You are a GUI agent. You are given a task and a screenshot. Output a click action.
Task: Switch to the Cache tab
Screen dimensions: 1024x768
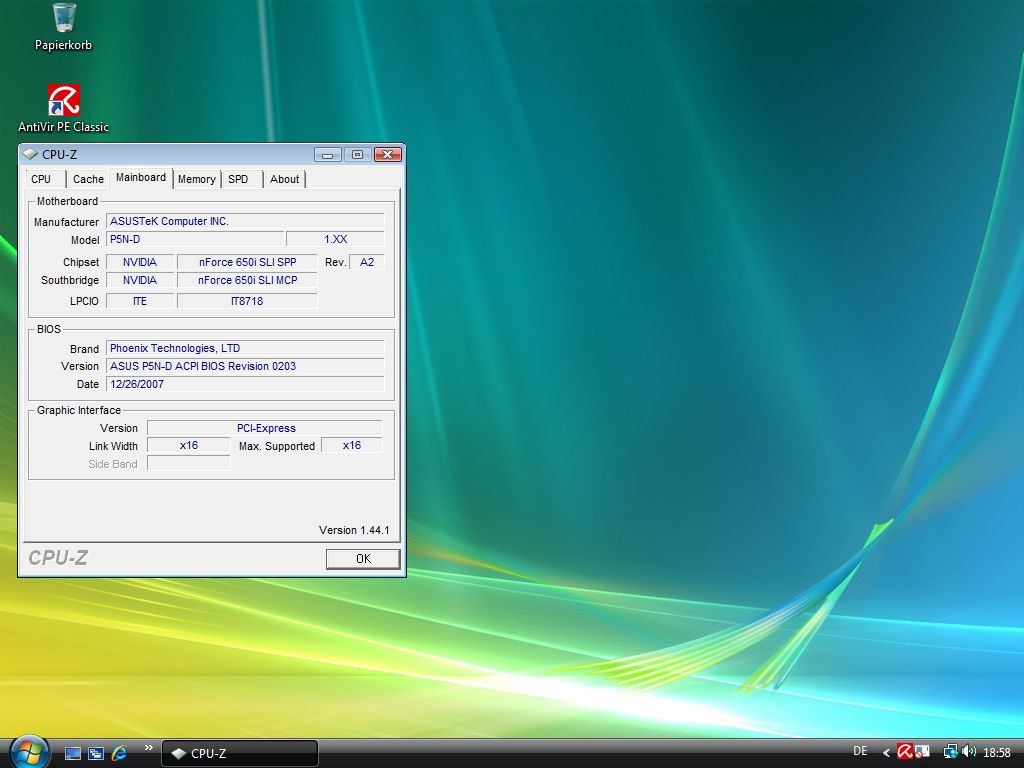pos(88,179)
